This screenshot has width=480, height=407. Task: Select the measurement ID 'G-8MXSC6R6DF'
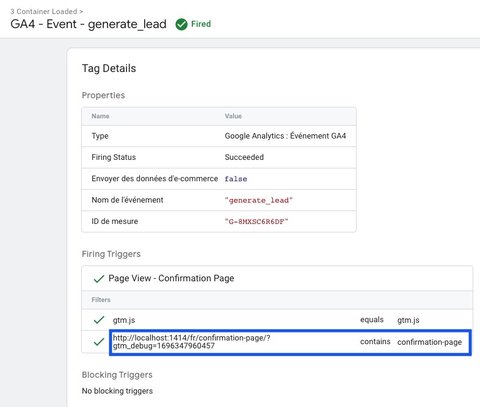[256, 222]
